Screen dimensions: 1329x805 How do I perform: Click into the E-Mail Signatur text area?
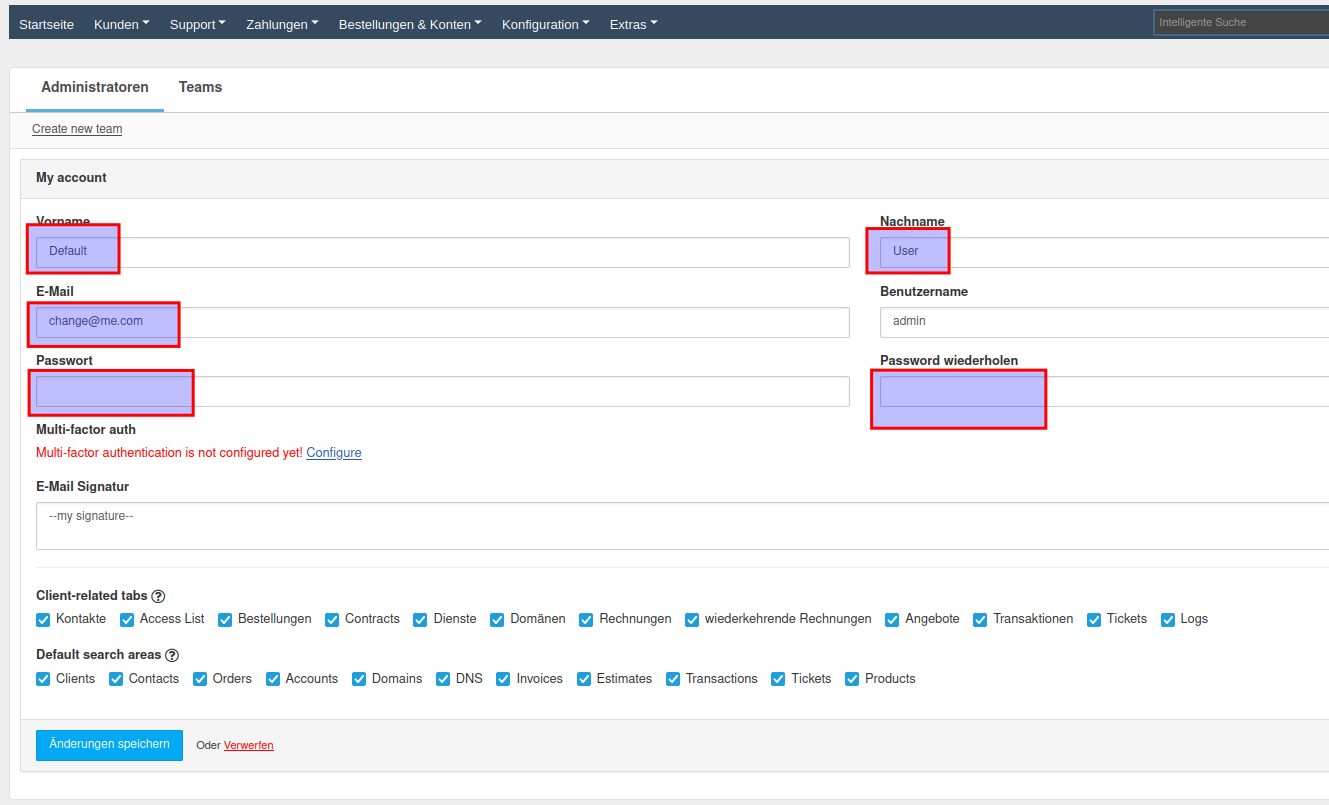(680, 526)
